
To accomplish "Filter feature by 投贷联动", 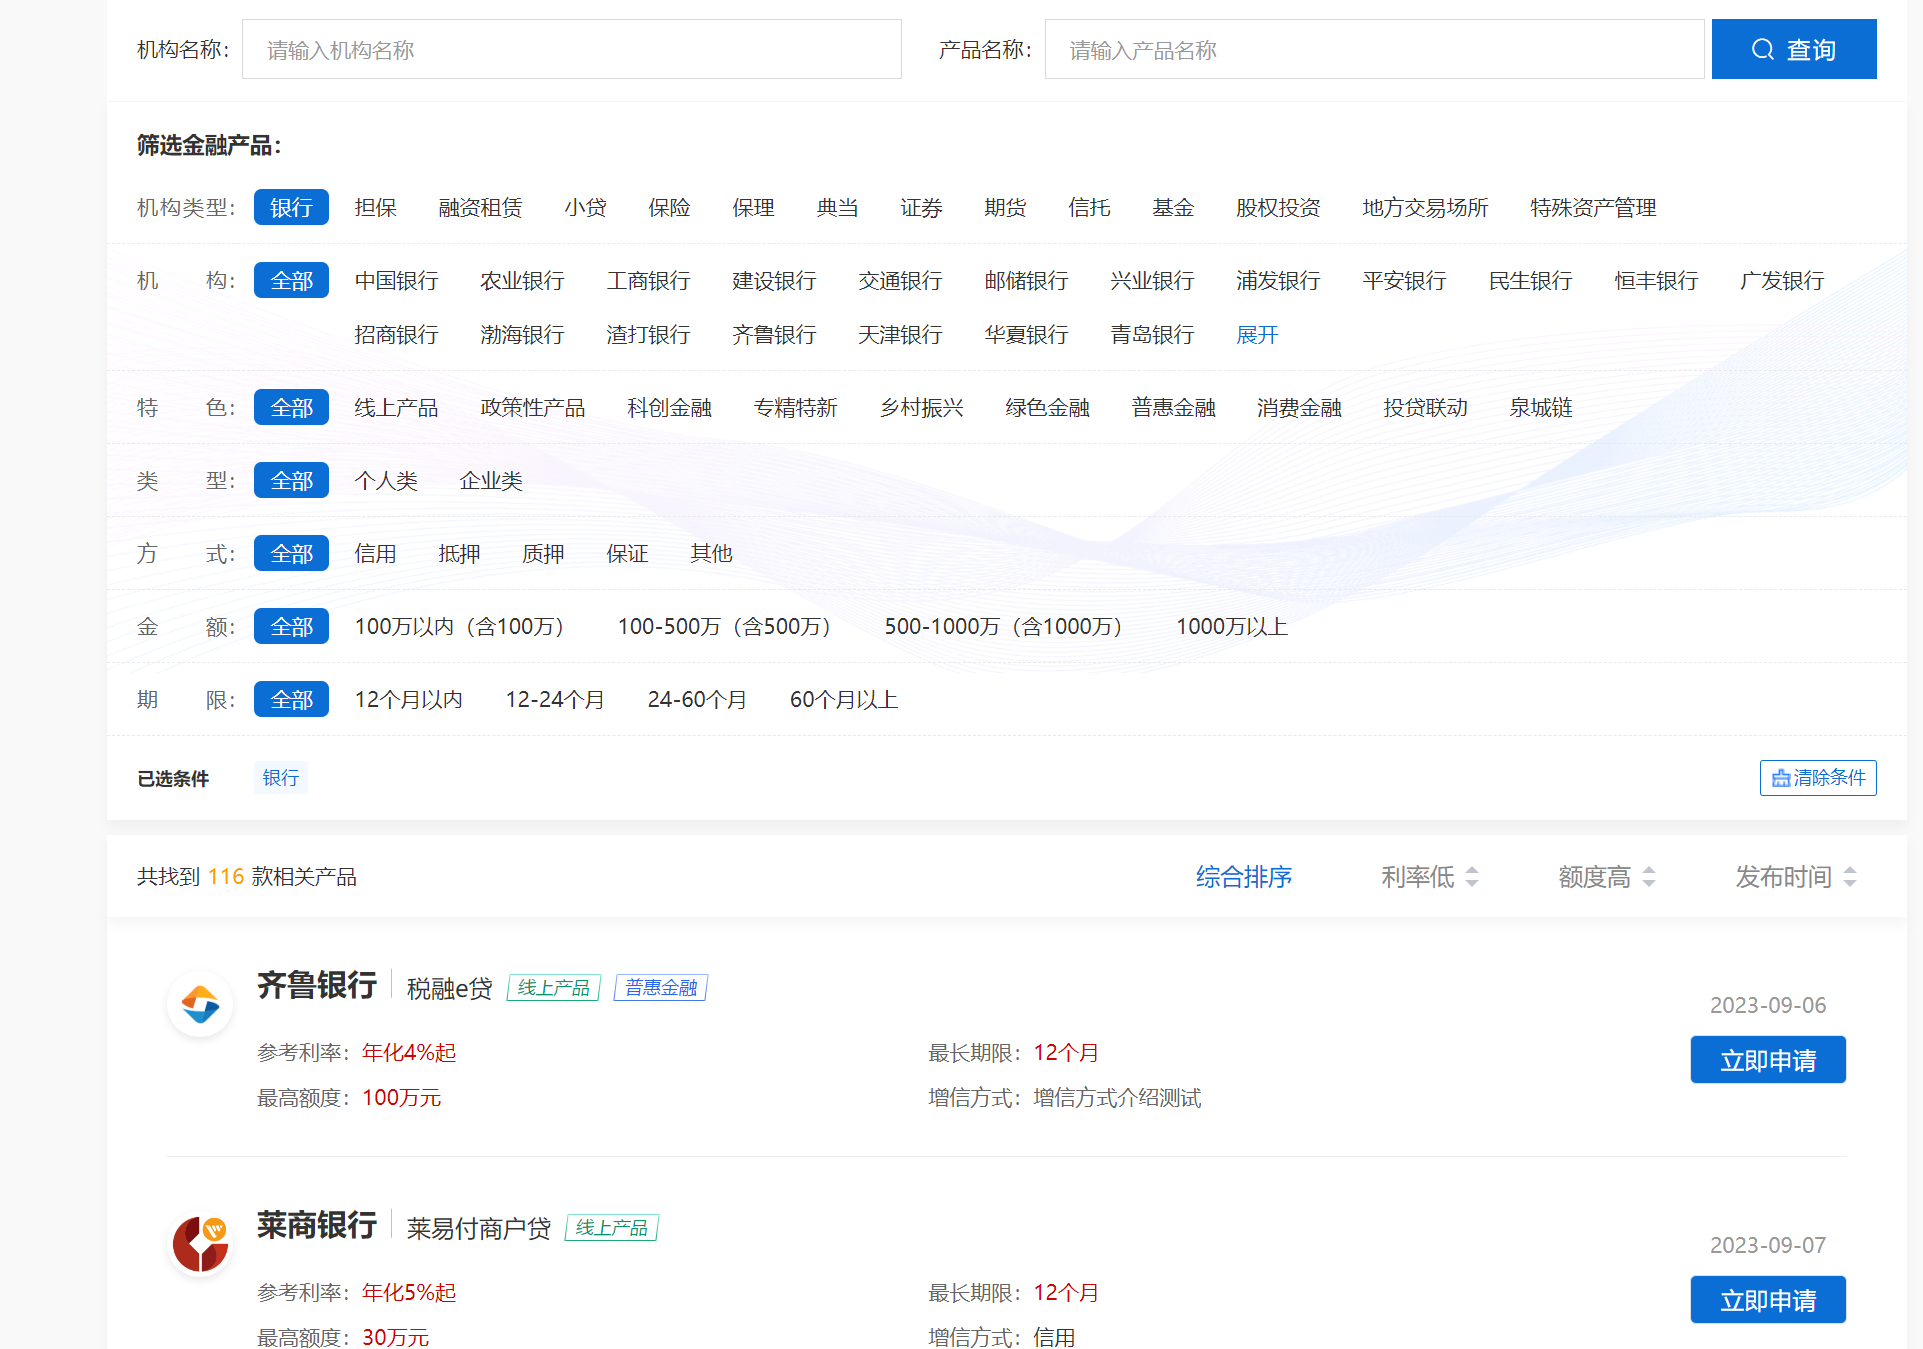I will pyautogui.click(x=1425, y=407).
